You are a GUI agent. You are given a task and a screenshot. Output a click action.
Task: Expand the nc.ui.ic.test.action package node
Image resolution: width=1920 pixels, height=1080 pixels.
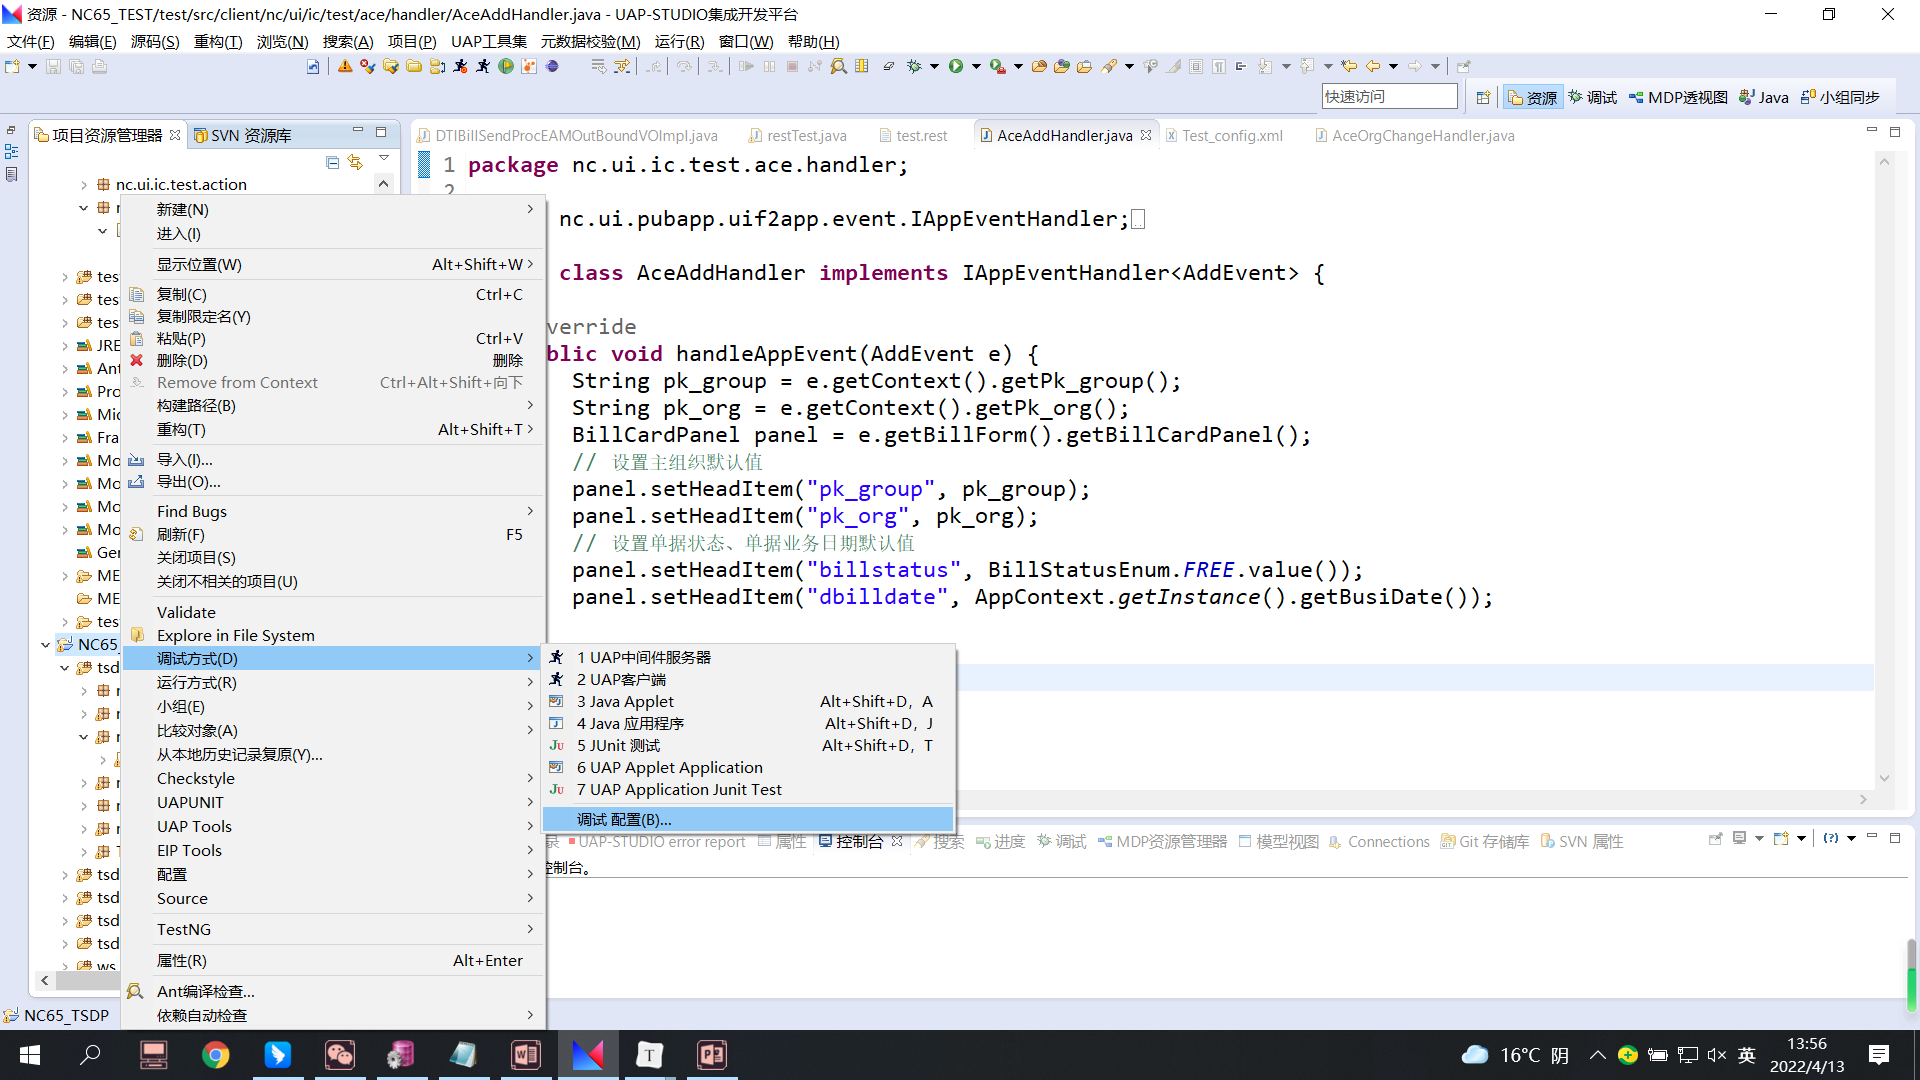(x=84, y=184)
